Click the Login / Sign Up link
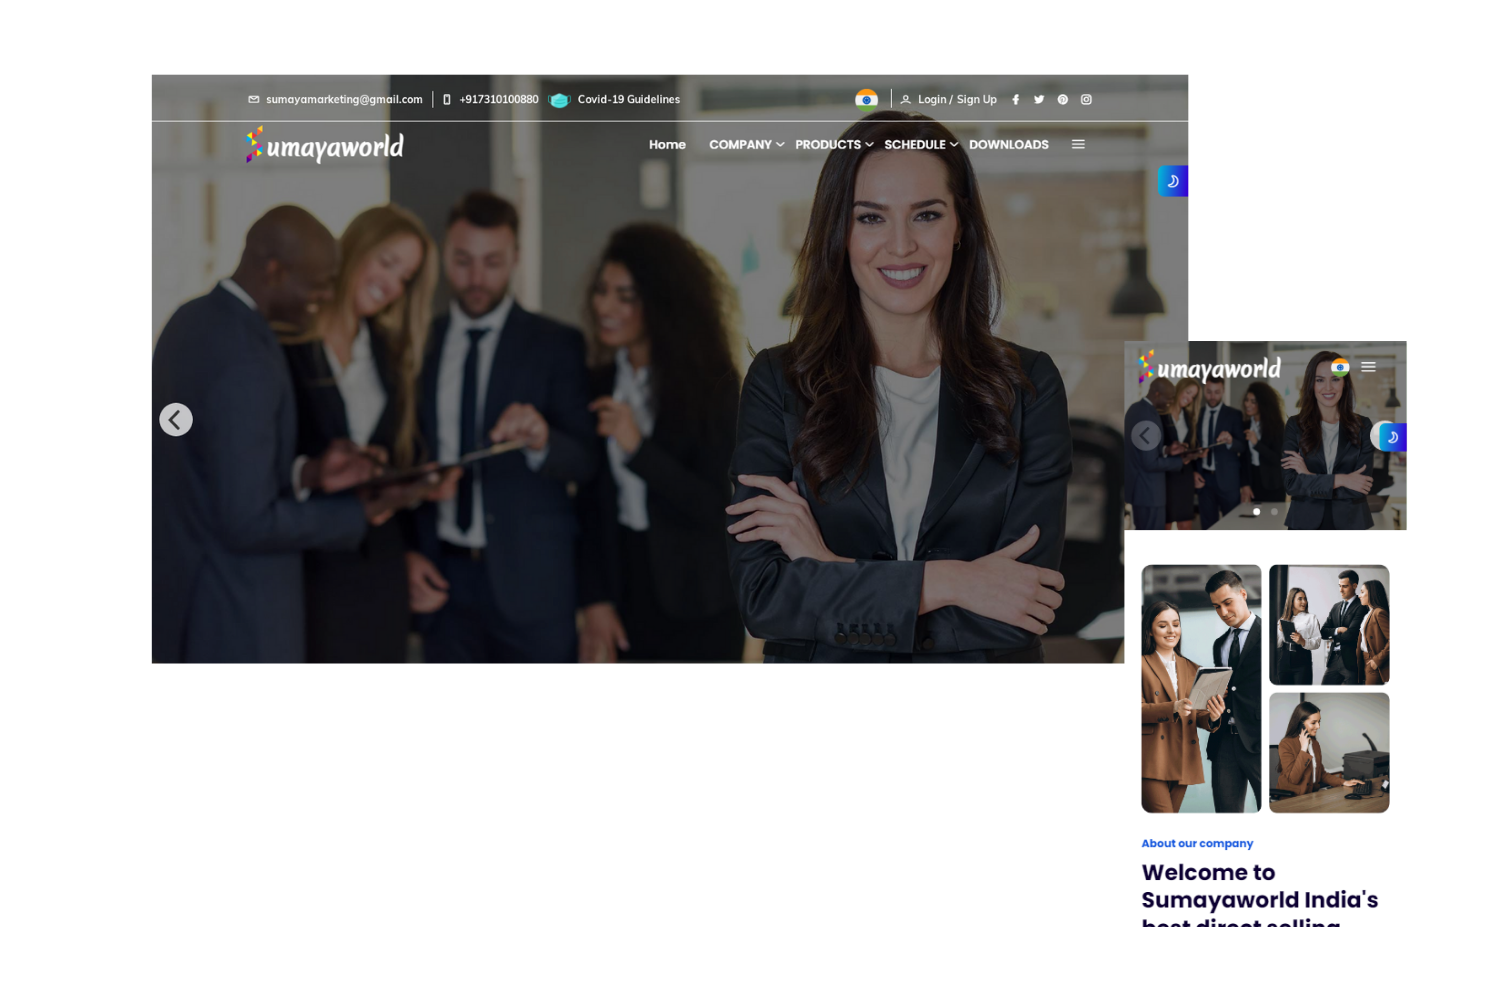The image size is (1500, 1000). [x=956, y=100]
